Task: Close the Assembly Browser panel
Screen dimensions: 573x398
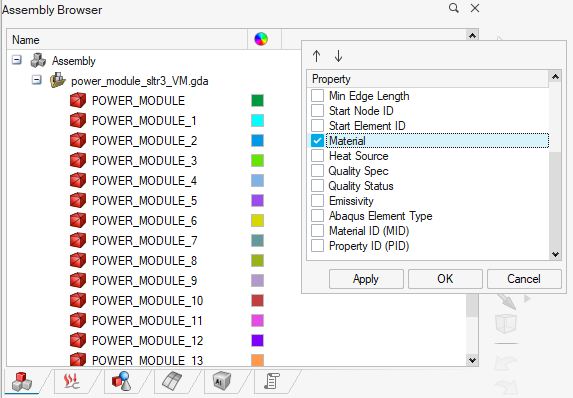Action: pyautogui.click(x=475, y=8)
